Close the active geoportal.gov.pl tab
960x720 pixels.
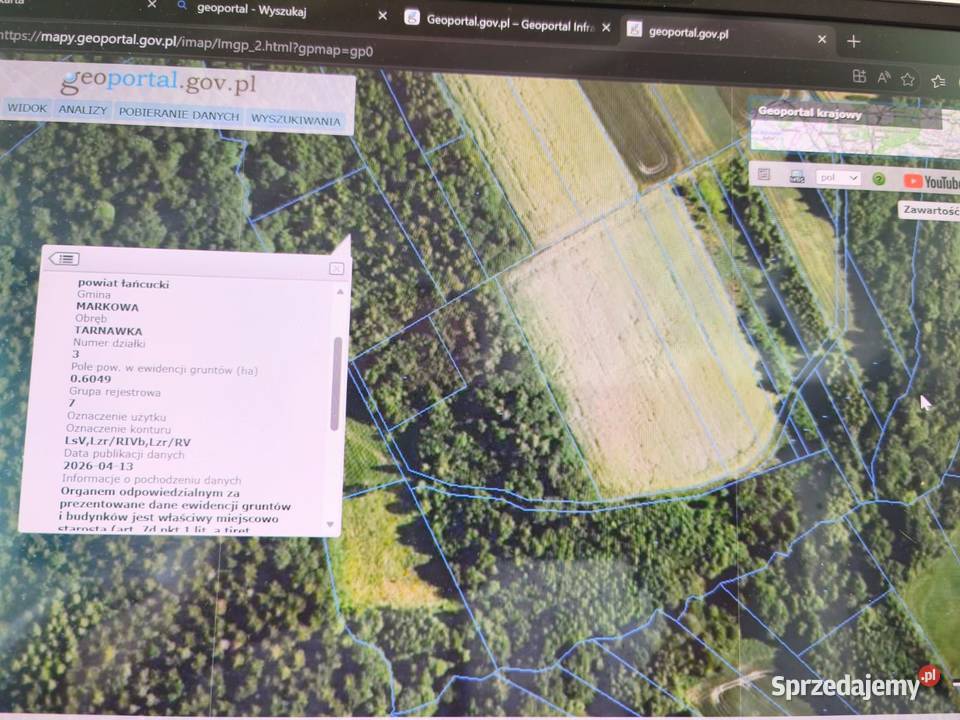(x=822, y=39)
